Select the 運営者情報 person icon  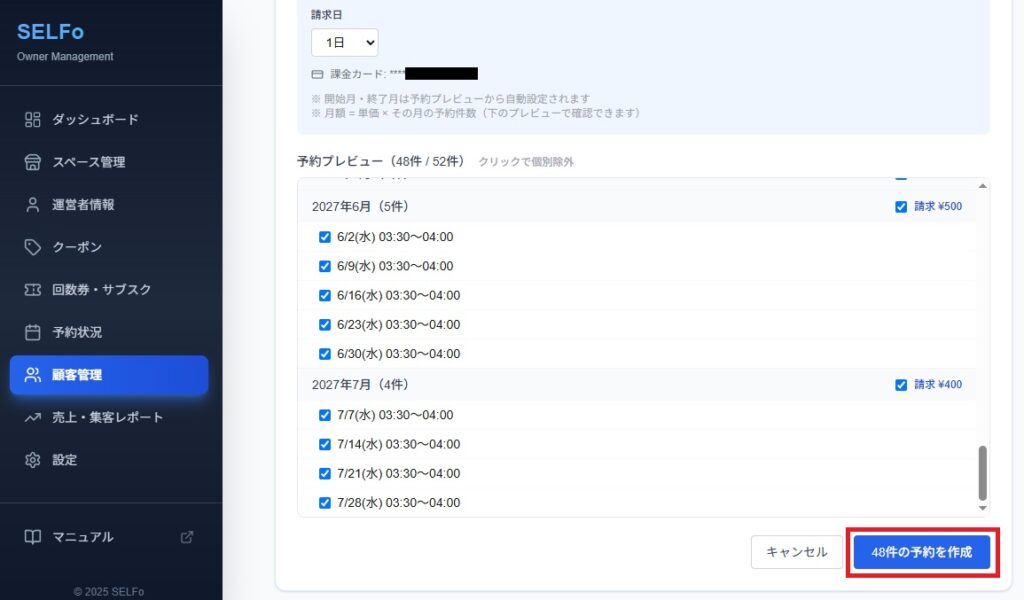click(x=33, y=204)
